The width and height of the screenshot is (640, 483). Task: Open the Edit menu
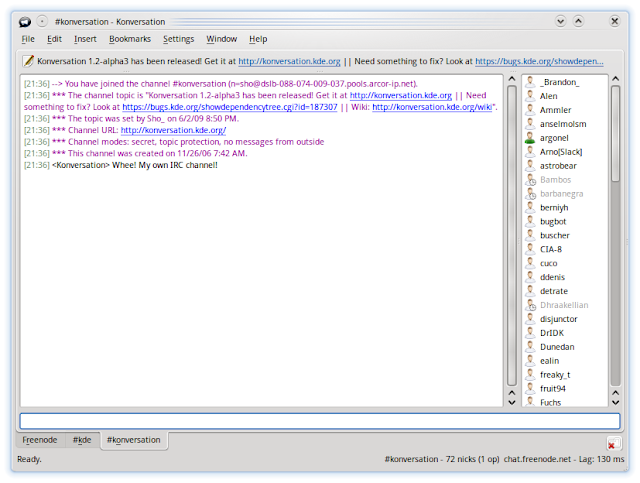[x=54, y=39]
